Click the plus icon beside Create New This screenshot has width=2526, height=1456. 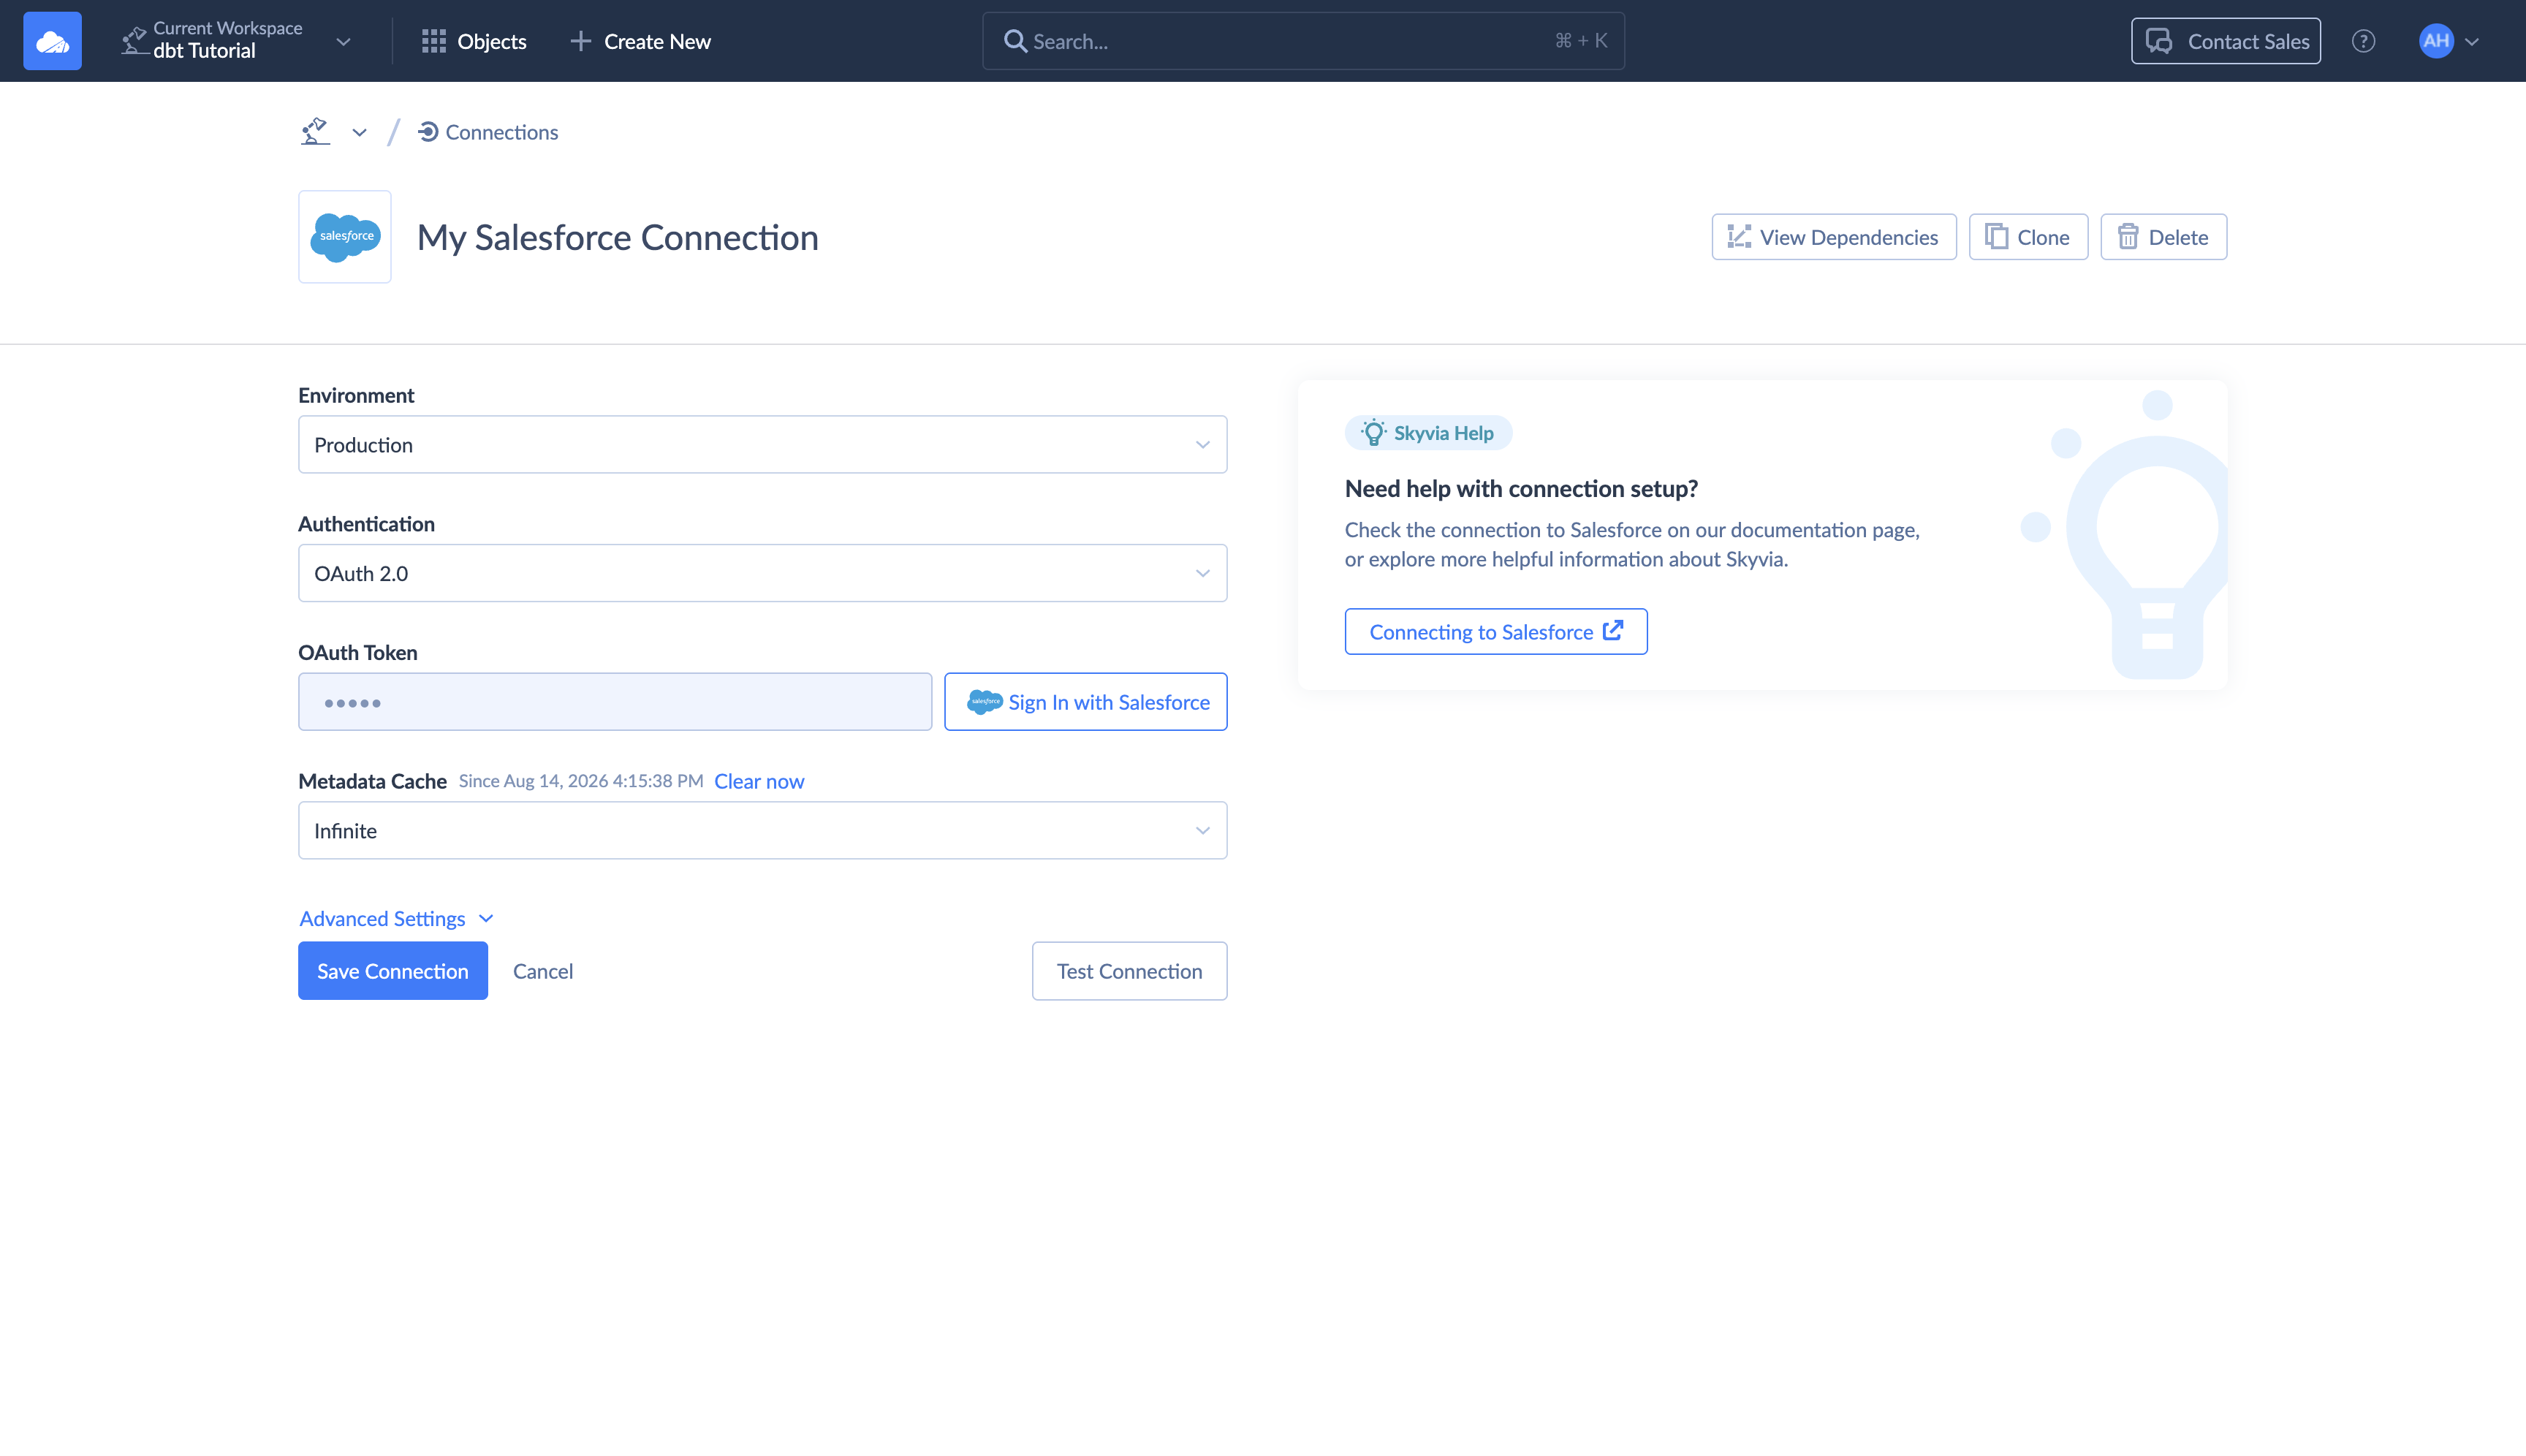[x=580, y=41]
